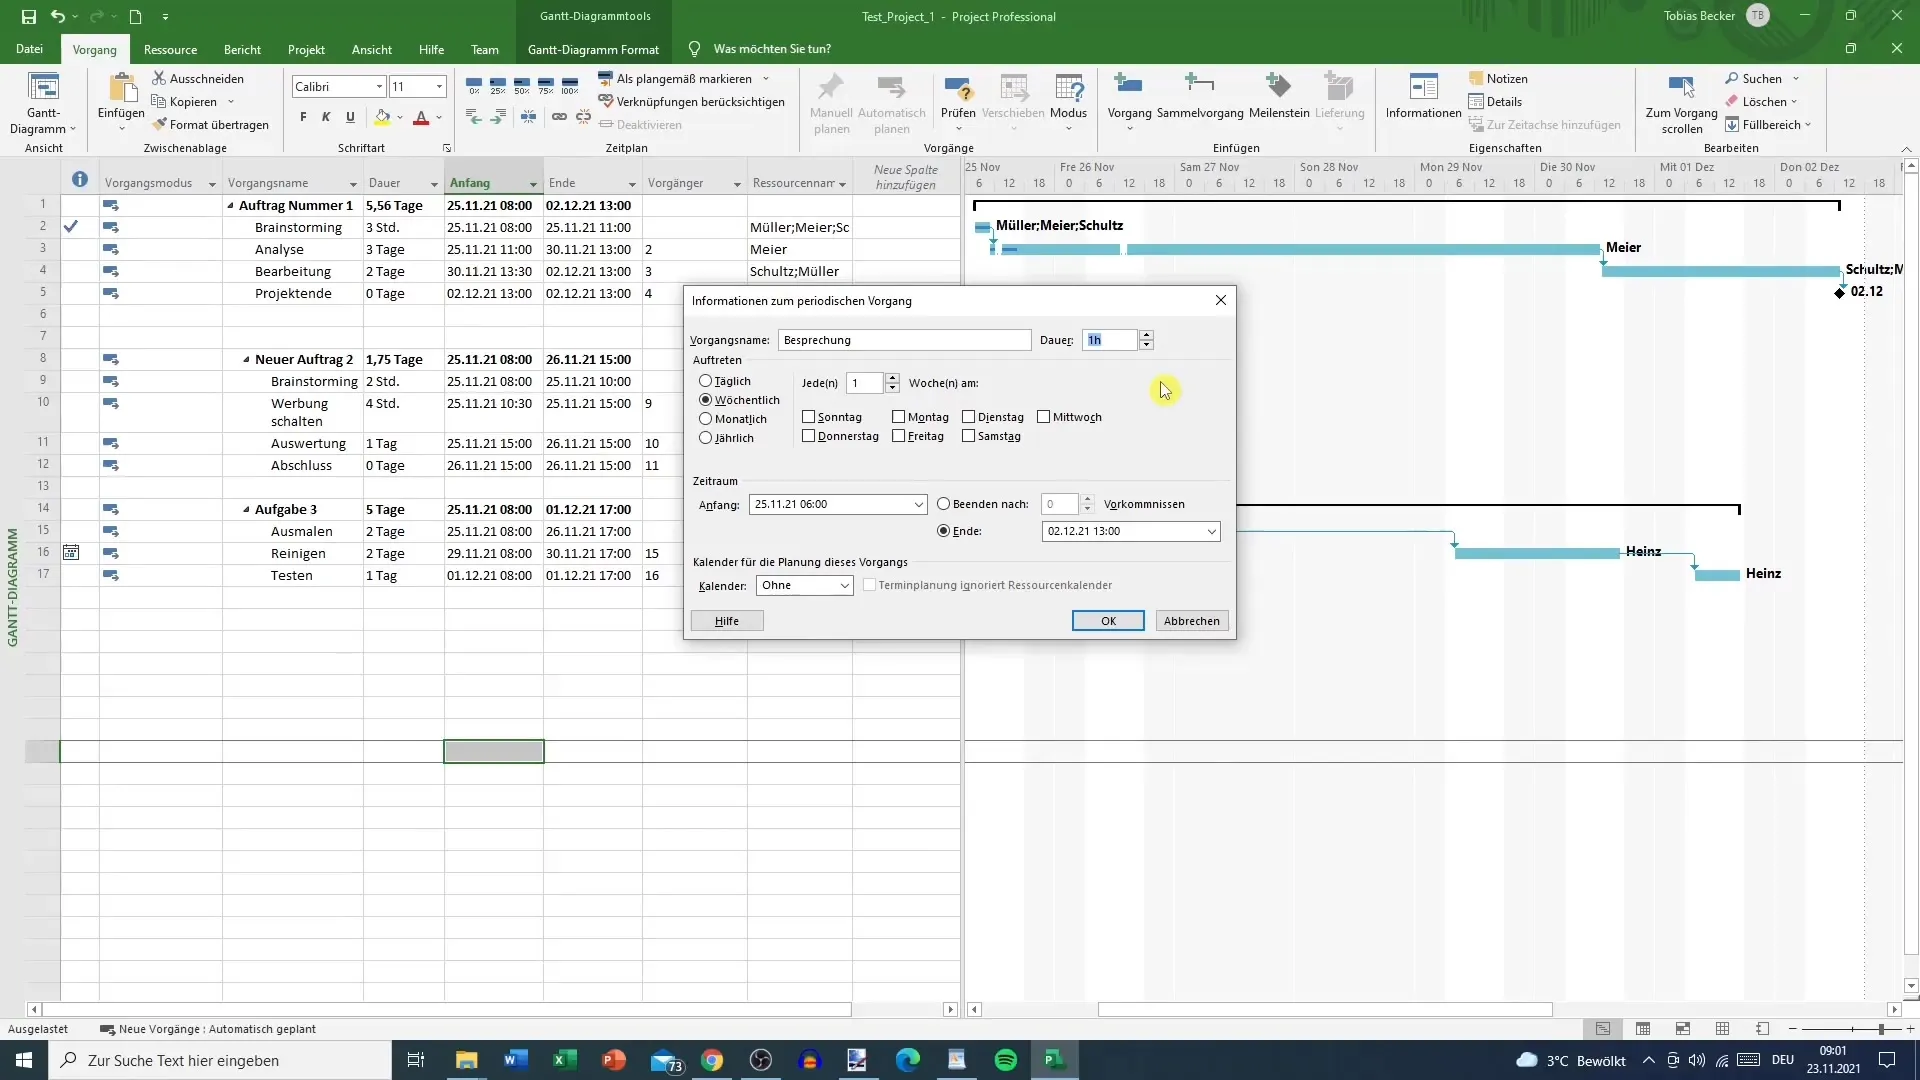Open the font name Calibri dropdown
The image size is (1920, 1080).
(x=379, y=87)
